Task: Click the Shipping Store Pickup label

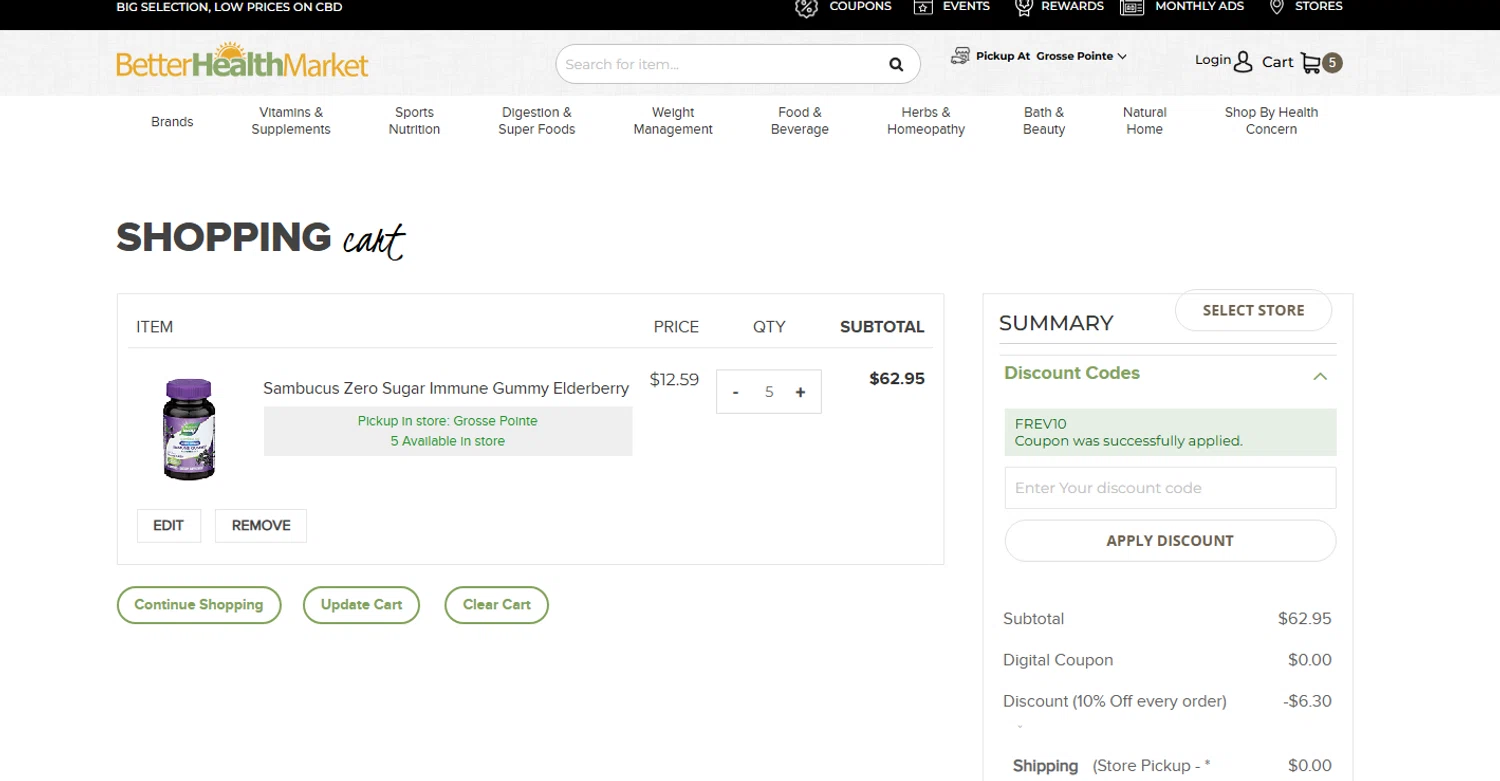Action: click(x=1111, y=766)
